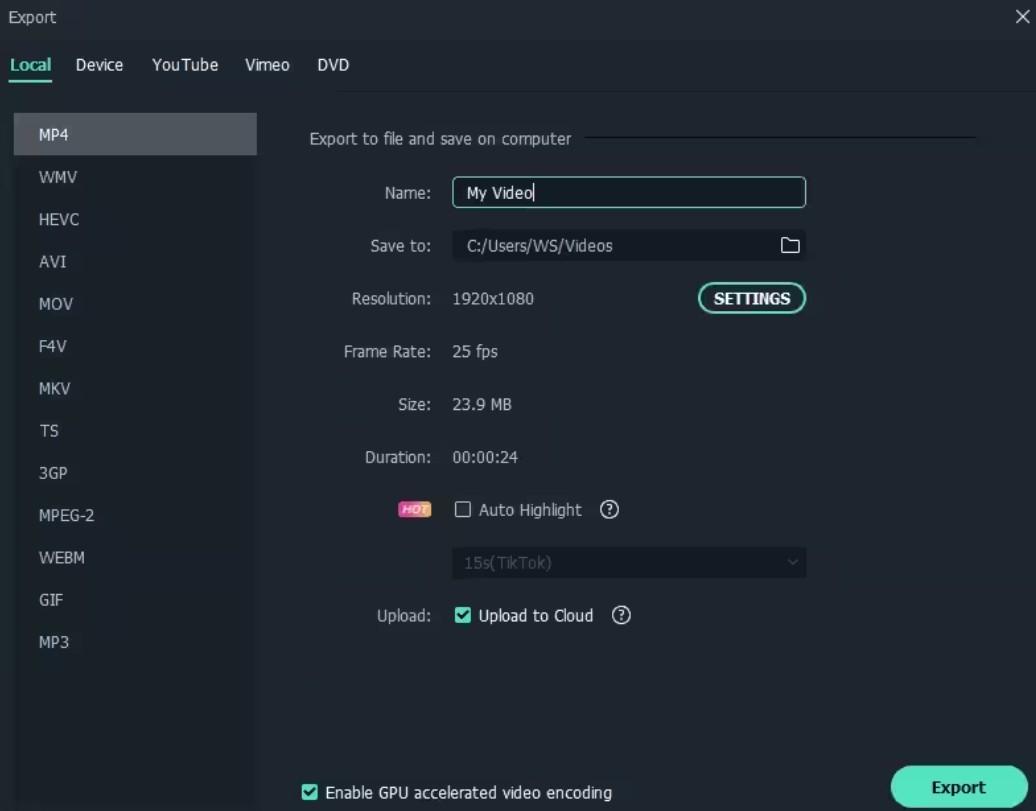Click the 00:00:24 duration value
This screenshot has width=1036, height=811.
pos(485,457)
